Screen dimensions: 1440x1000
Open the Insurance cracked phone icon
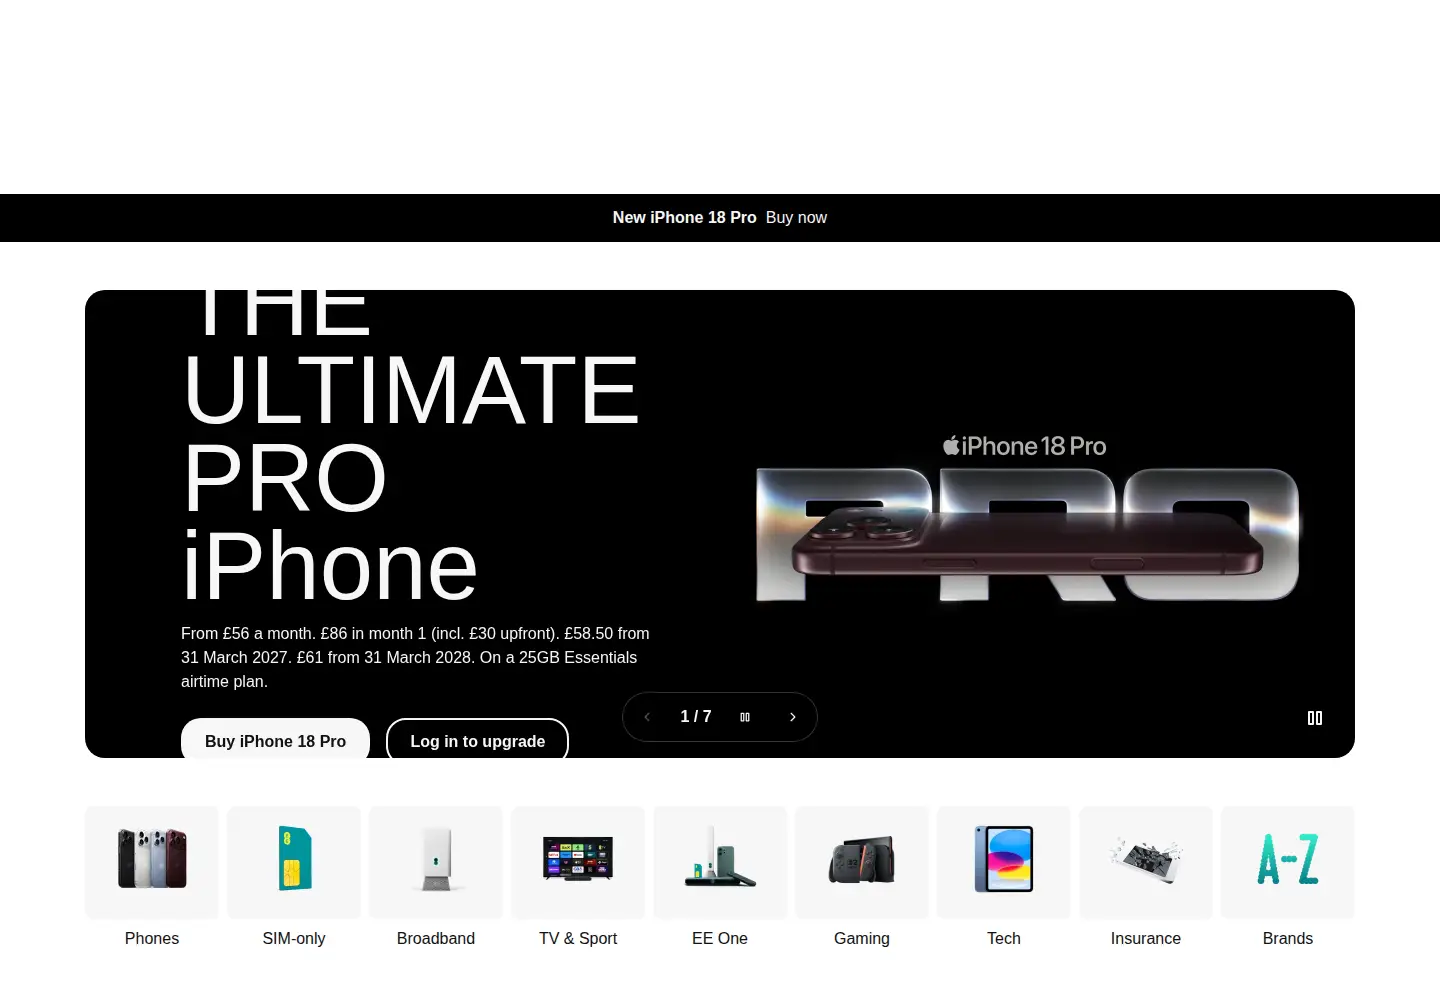point(1146,862)
